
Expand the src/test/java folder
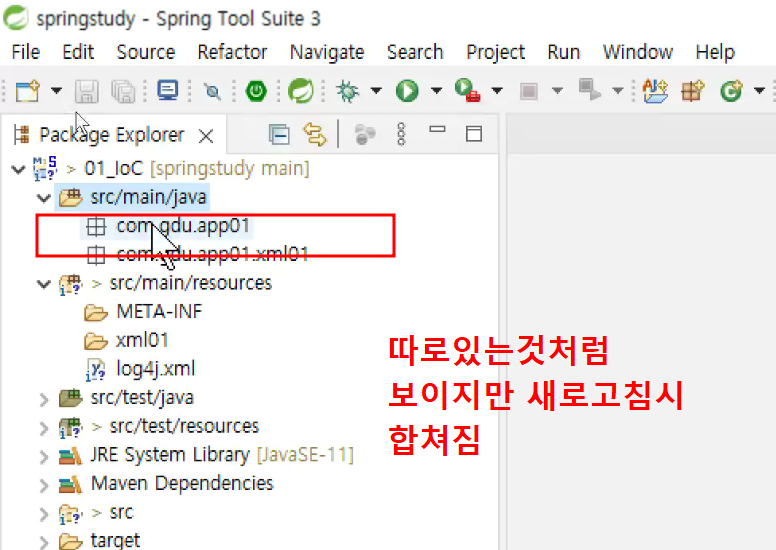pyautogui.click(x=44, y=399)
